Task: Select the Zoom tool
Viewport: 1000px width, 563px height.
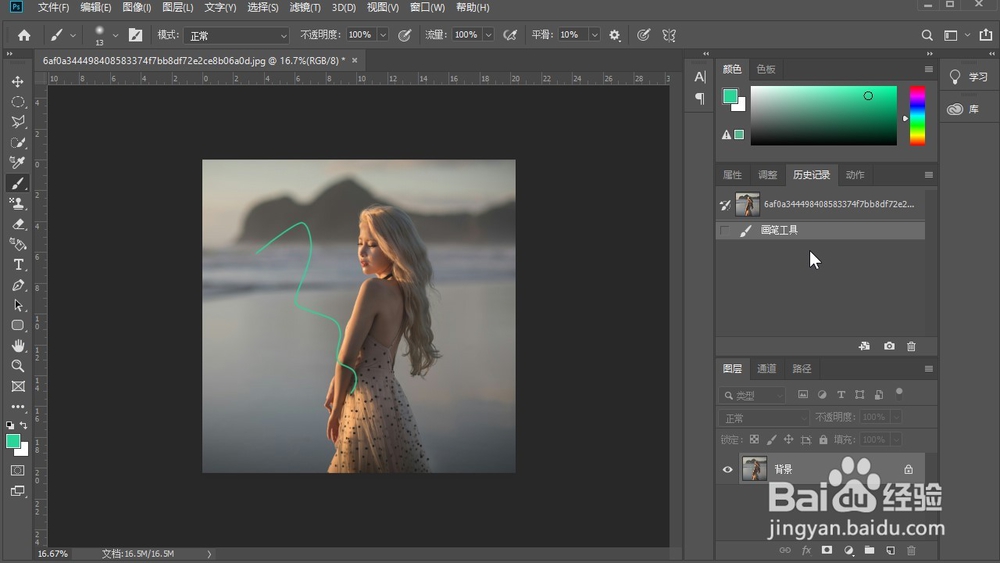Action: click(18, 366)
